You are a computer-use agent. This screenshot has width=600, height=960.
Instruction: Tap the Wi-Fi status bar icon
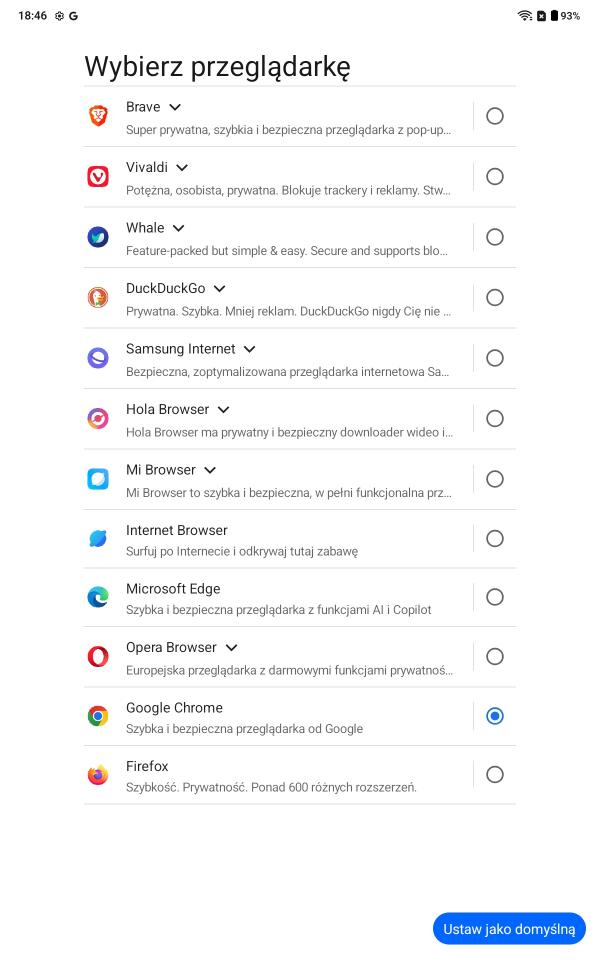524,16
